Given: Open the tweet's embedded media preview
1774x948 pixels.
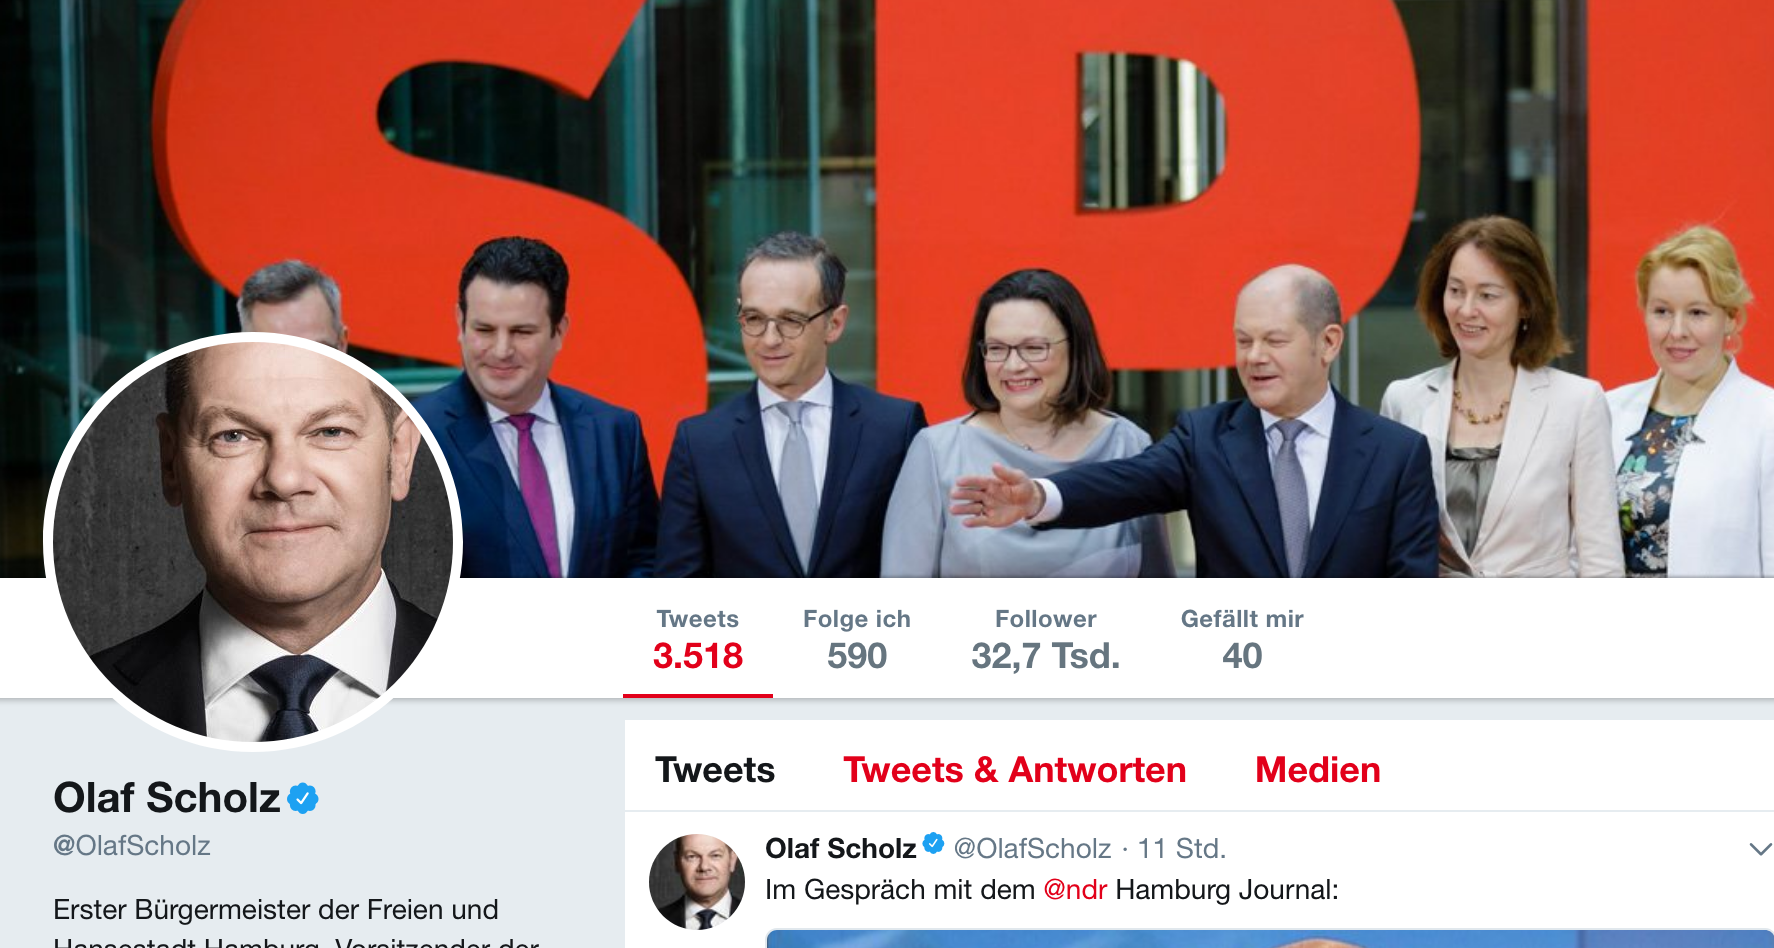Looking at the screenshot, I should coord(1270,939).
